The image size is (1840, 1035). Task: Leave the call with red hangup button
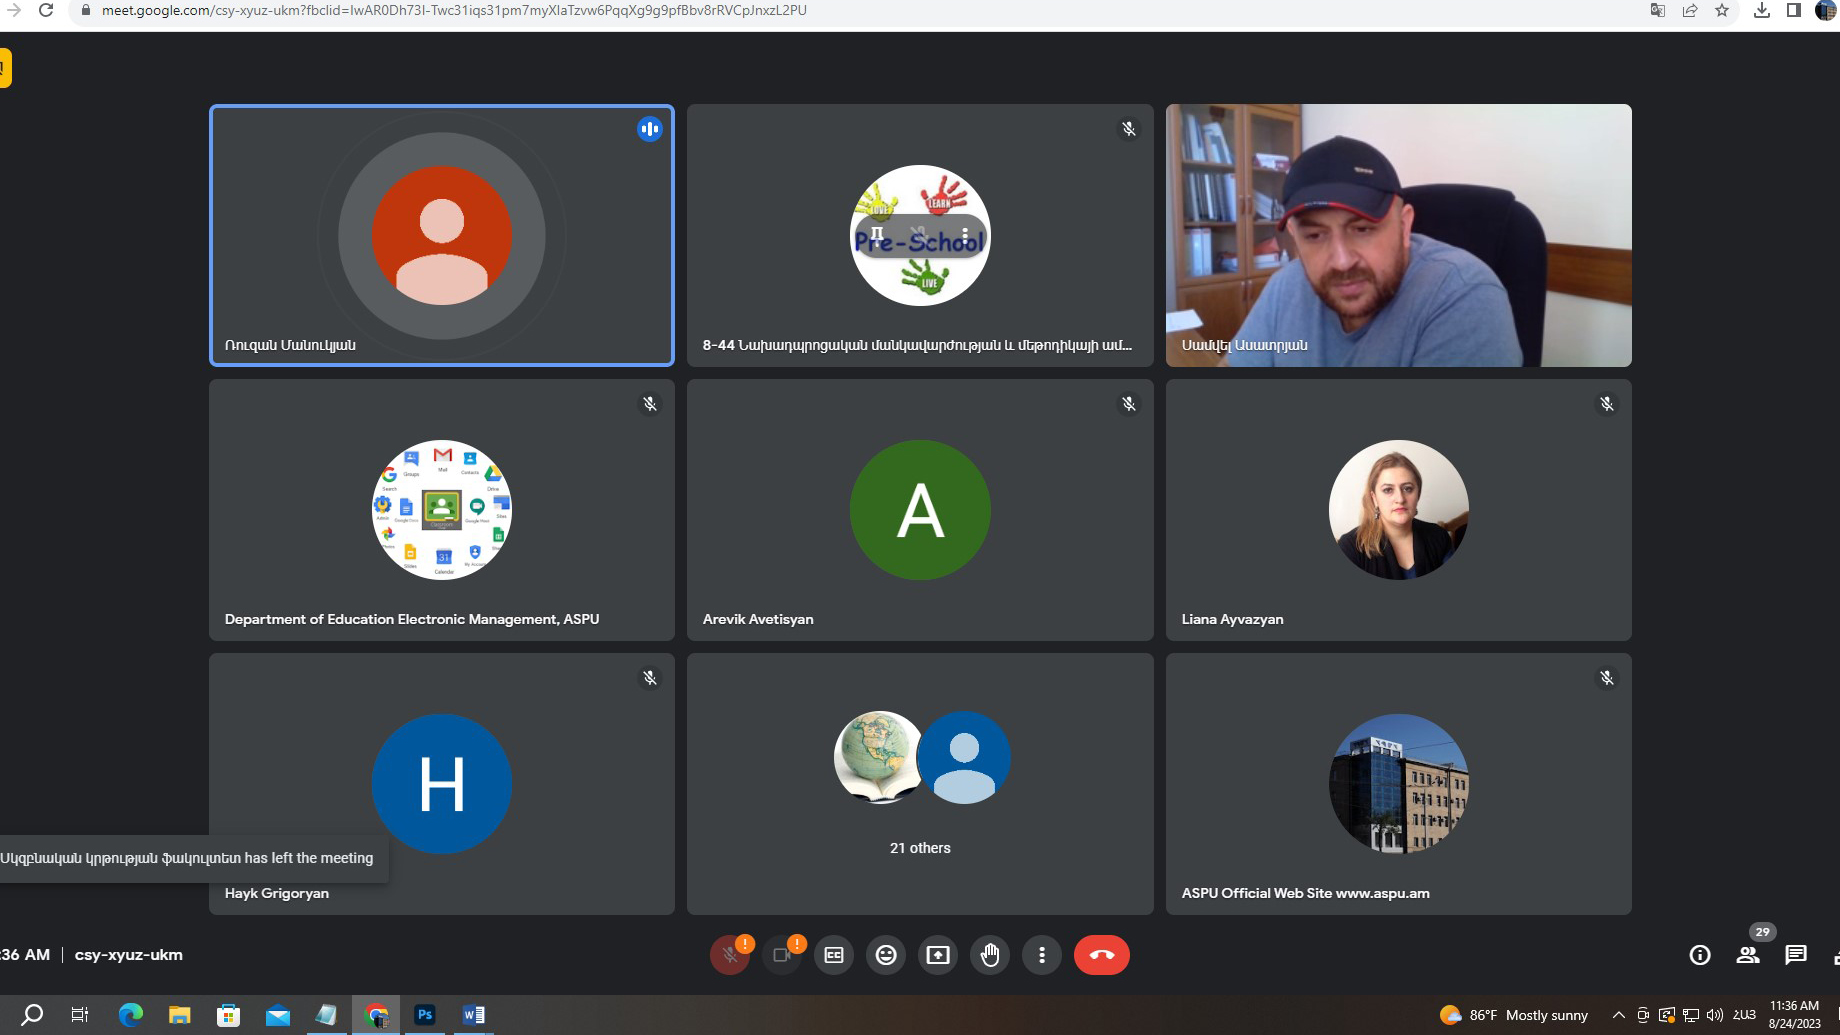click(x=1101, y=955)
